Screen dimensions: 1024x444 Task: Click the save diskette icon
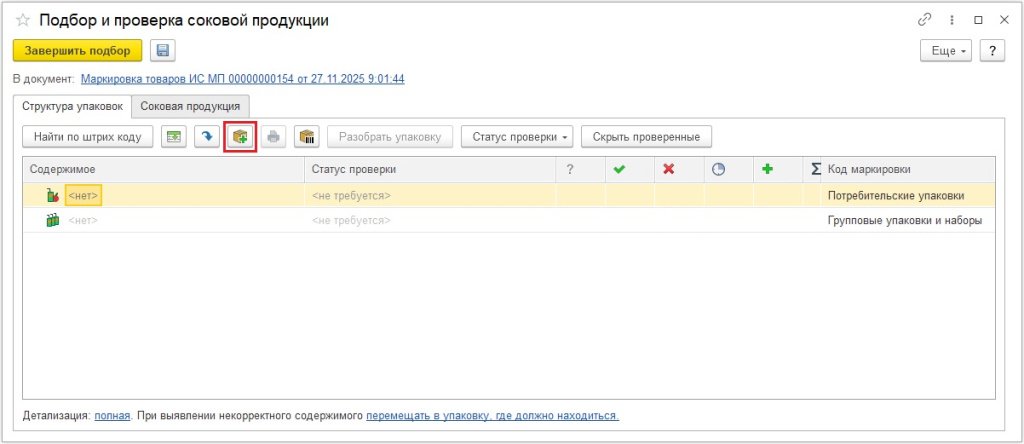click(161, 51)
